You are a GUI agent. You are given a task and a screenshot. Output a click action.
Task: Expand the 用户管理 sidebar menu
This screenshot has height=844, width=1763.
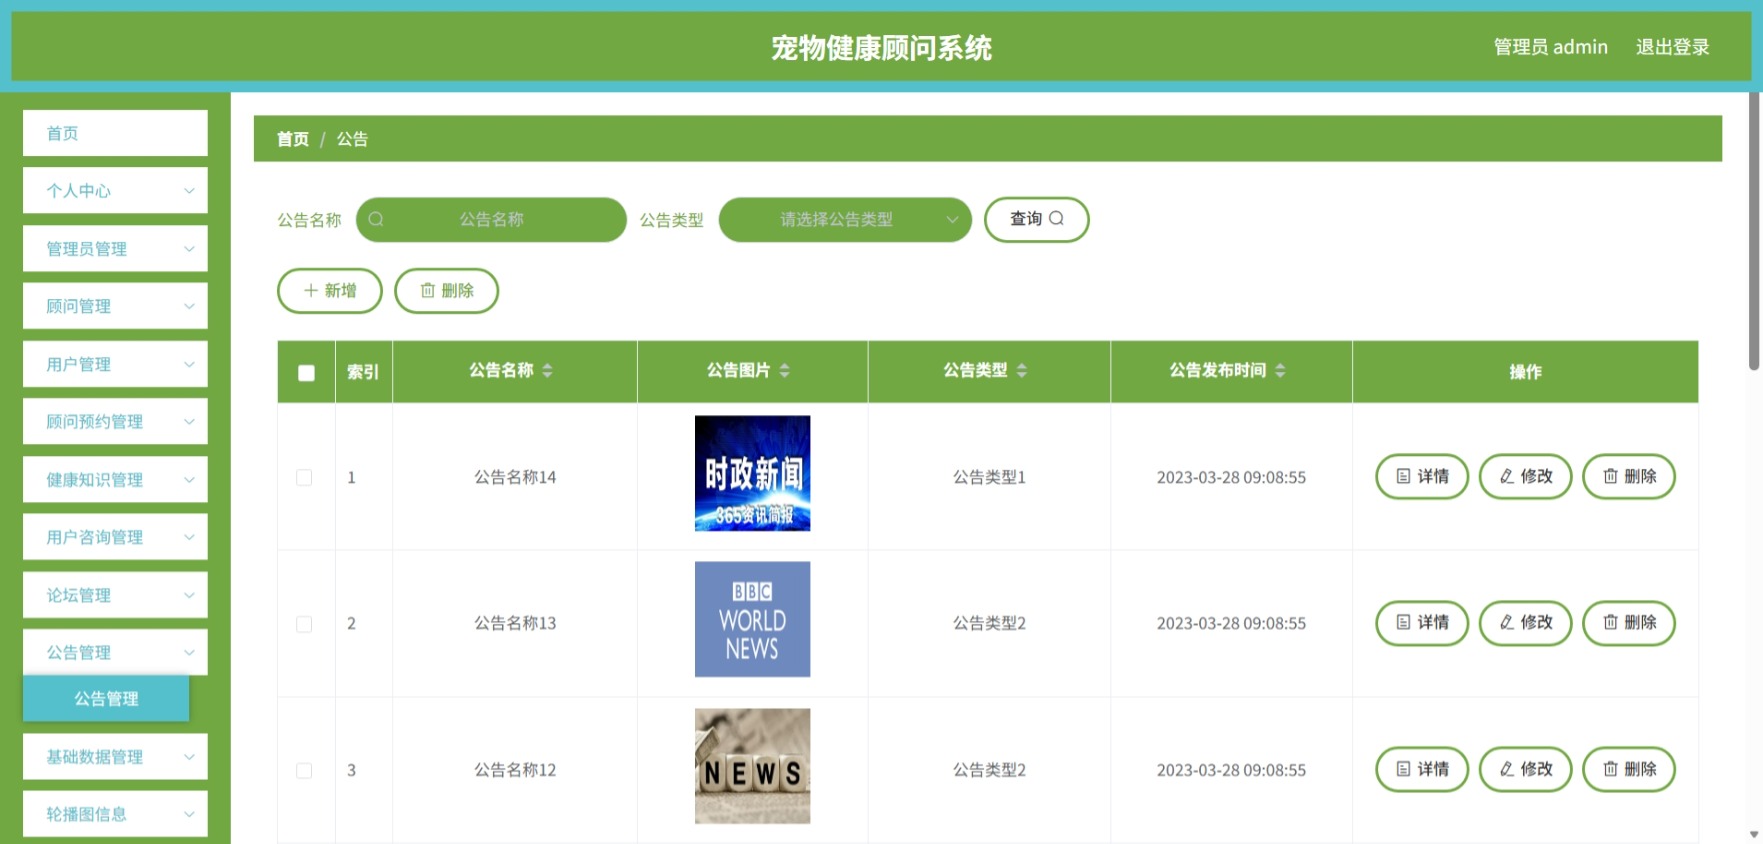pos(115,364)
